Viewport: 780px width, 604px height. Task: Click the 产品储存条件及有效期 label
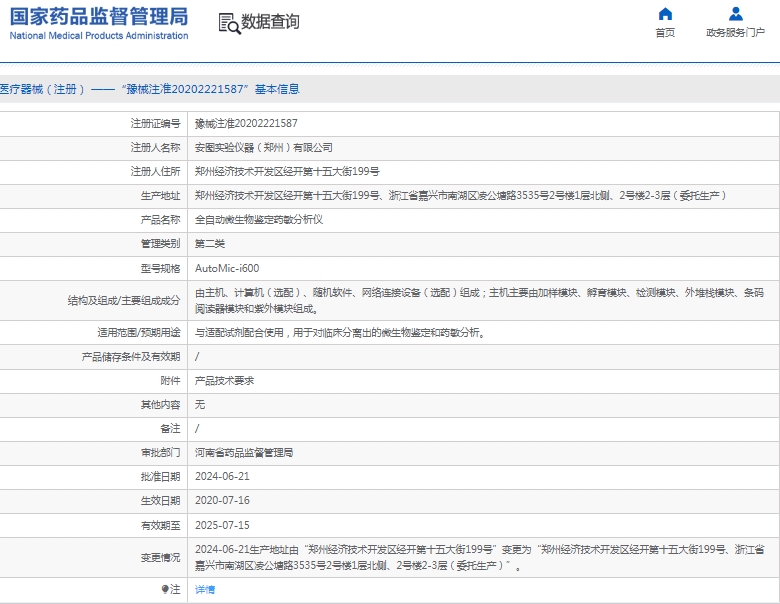click(131, 357)
